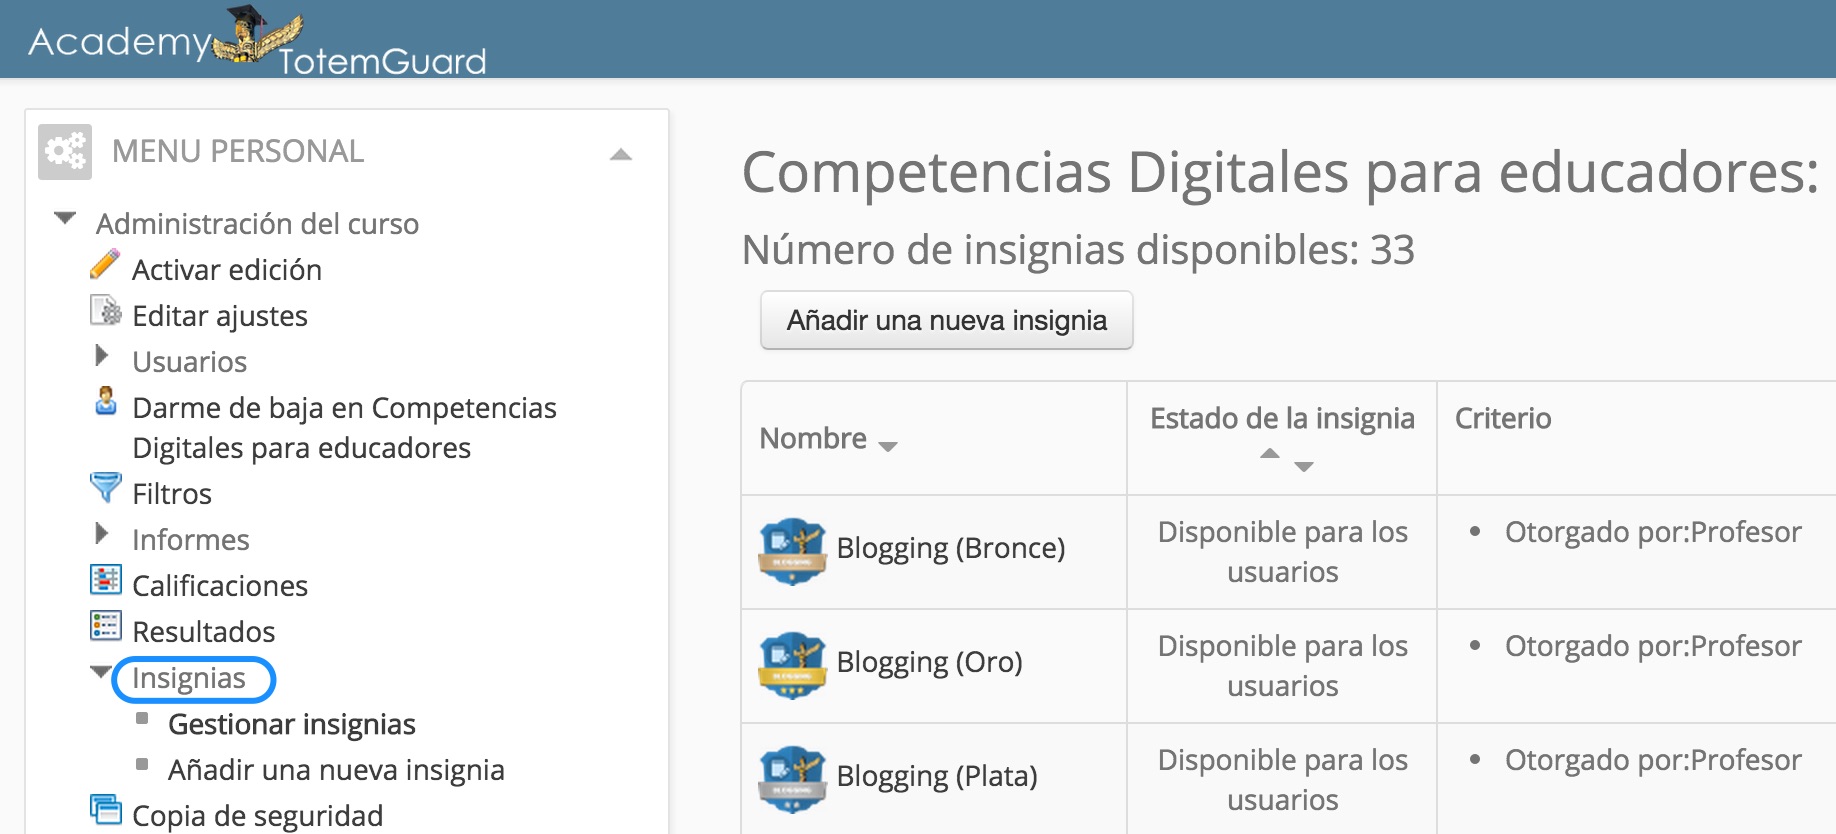This screenshot has width=1836, height=834.
Task: Open Administración del curso link
Action: click(x=257, y=224)
